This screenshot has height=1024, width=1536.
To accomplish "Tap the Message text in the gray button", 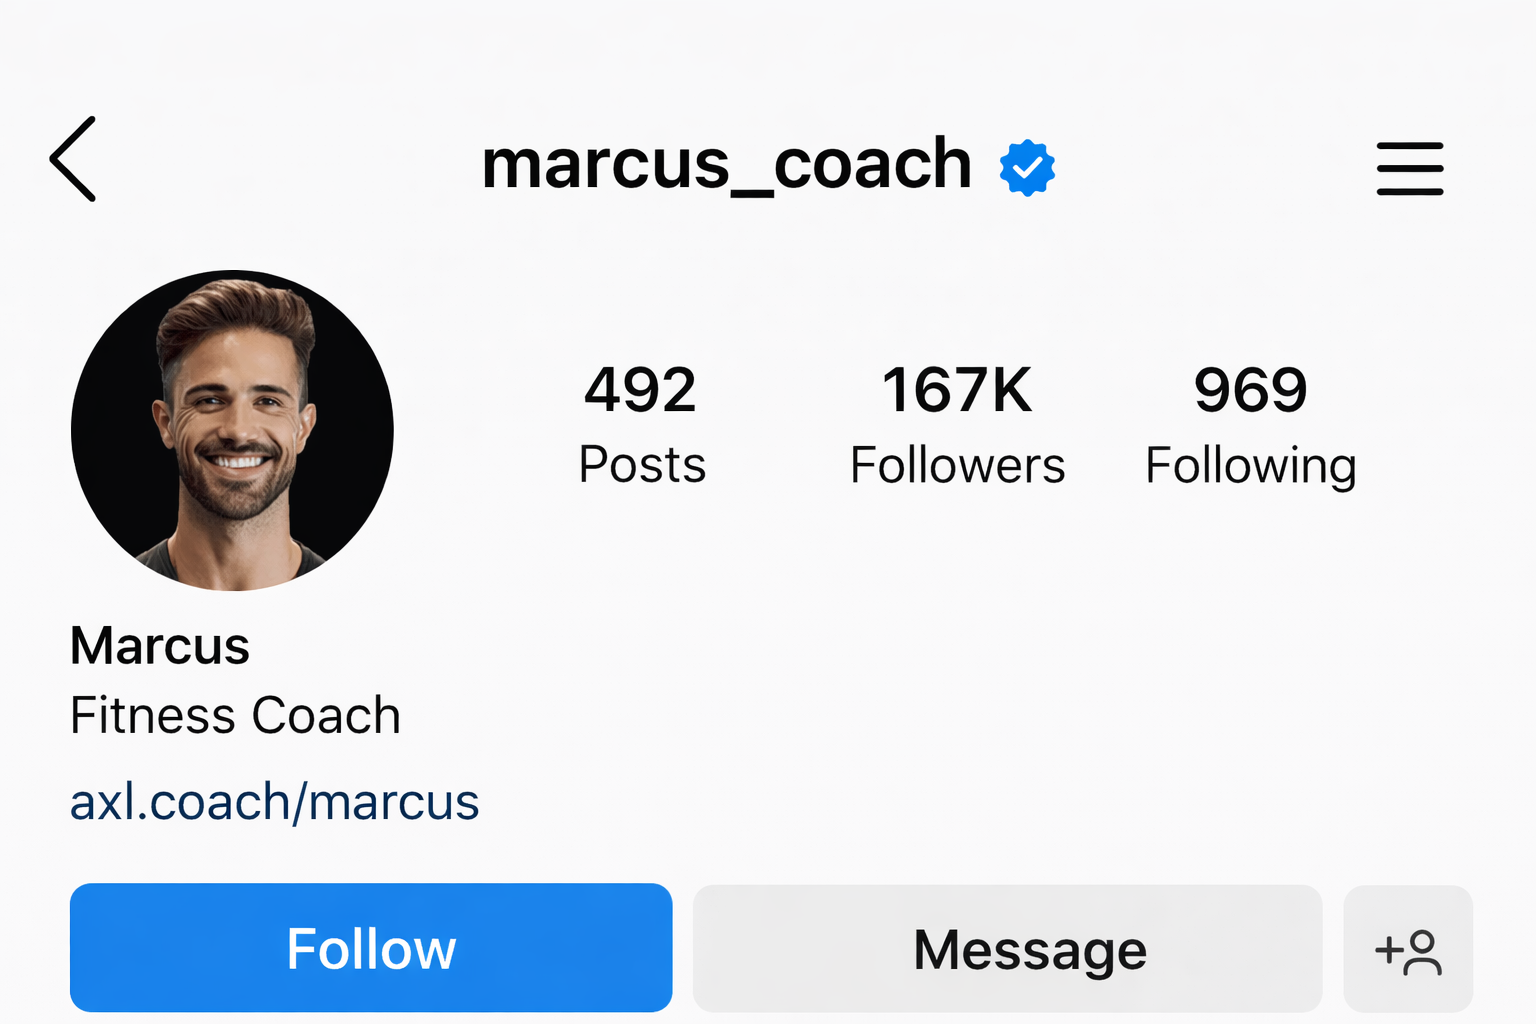I will tap(1030, 951).
